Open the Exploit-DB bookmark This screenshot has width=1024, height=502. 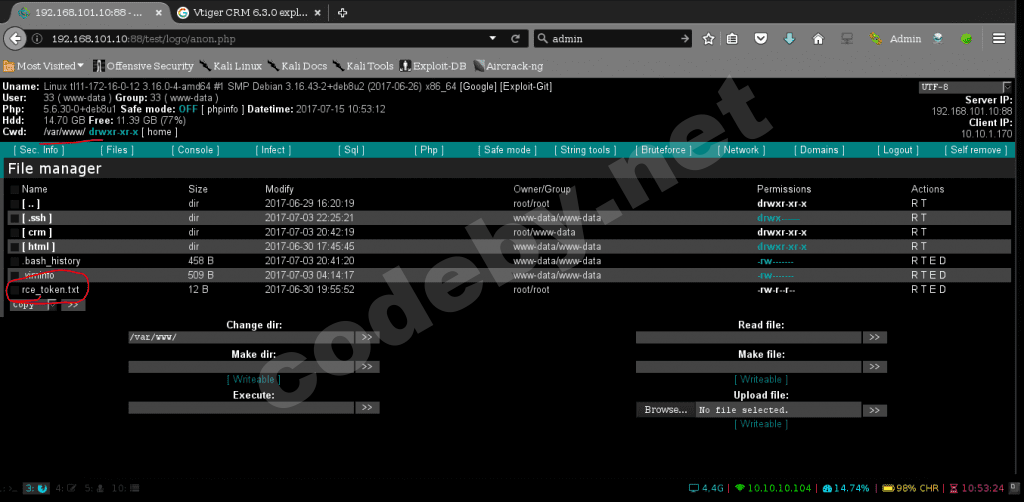[433, 66]
